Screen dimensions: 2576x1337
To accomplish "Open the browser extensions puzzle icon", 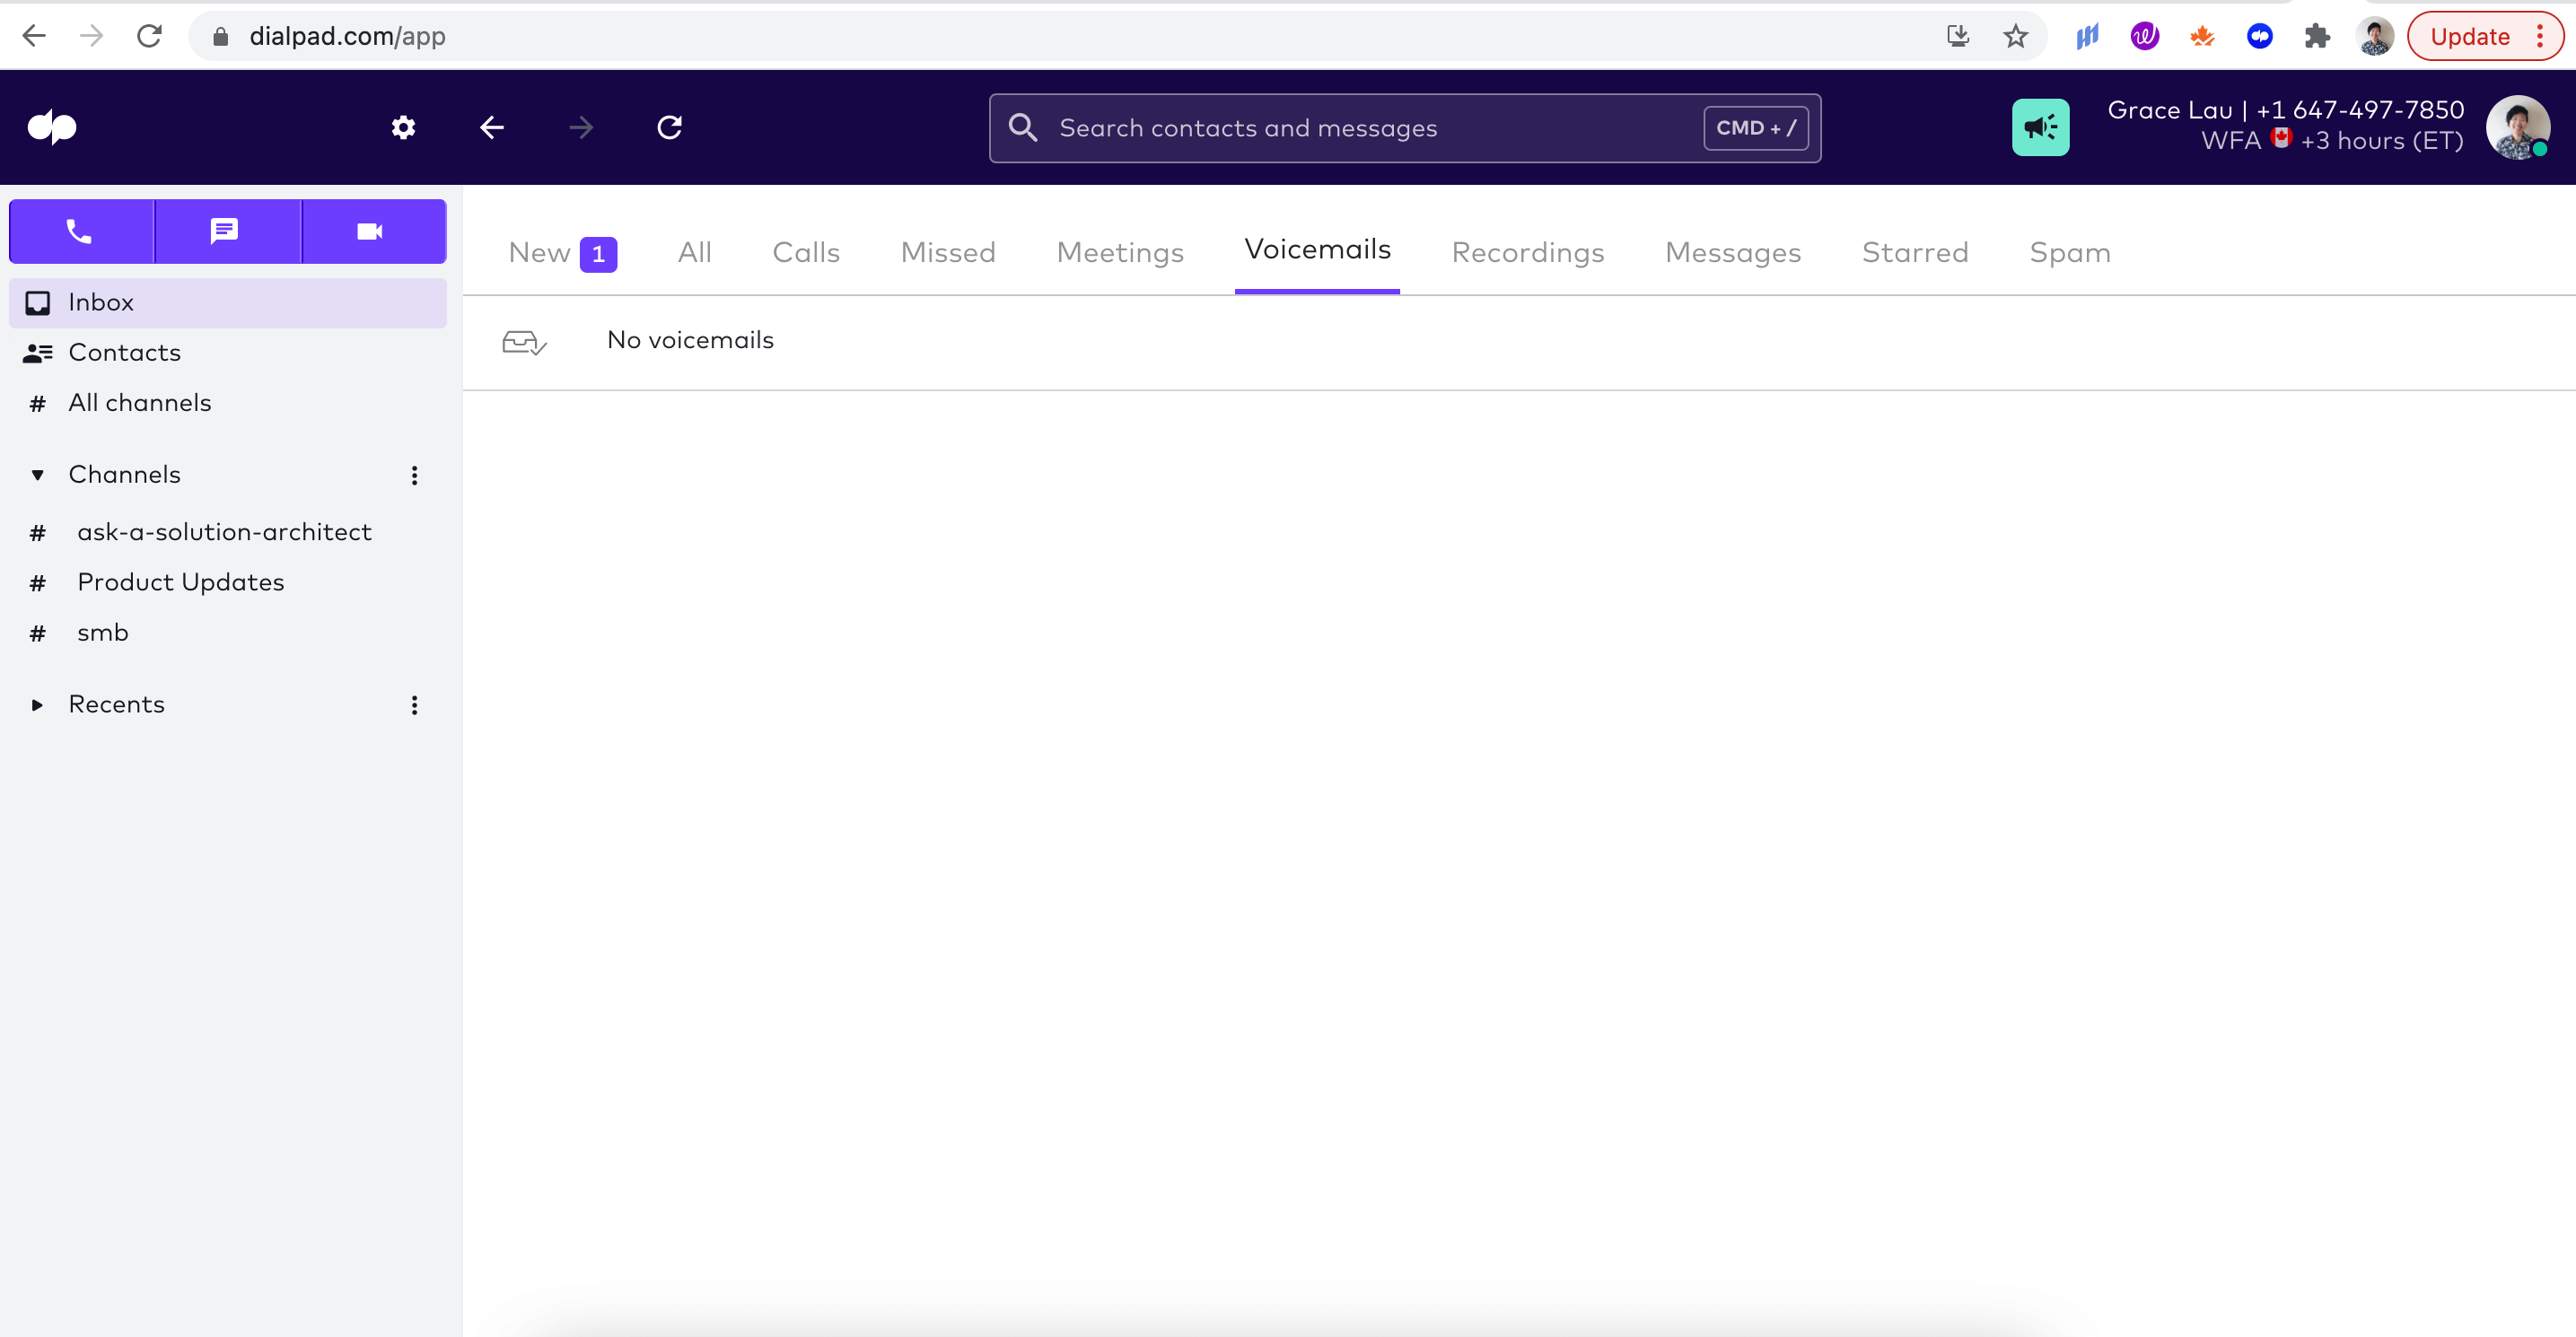I will pyautogui.click(x=2317, y=36).
